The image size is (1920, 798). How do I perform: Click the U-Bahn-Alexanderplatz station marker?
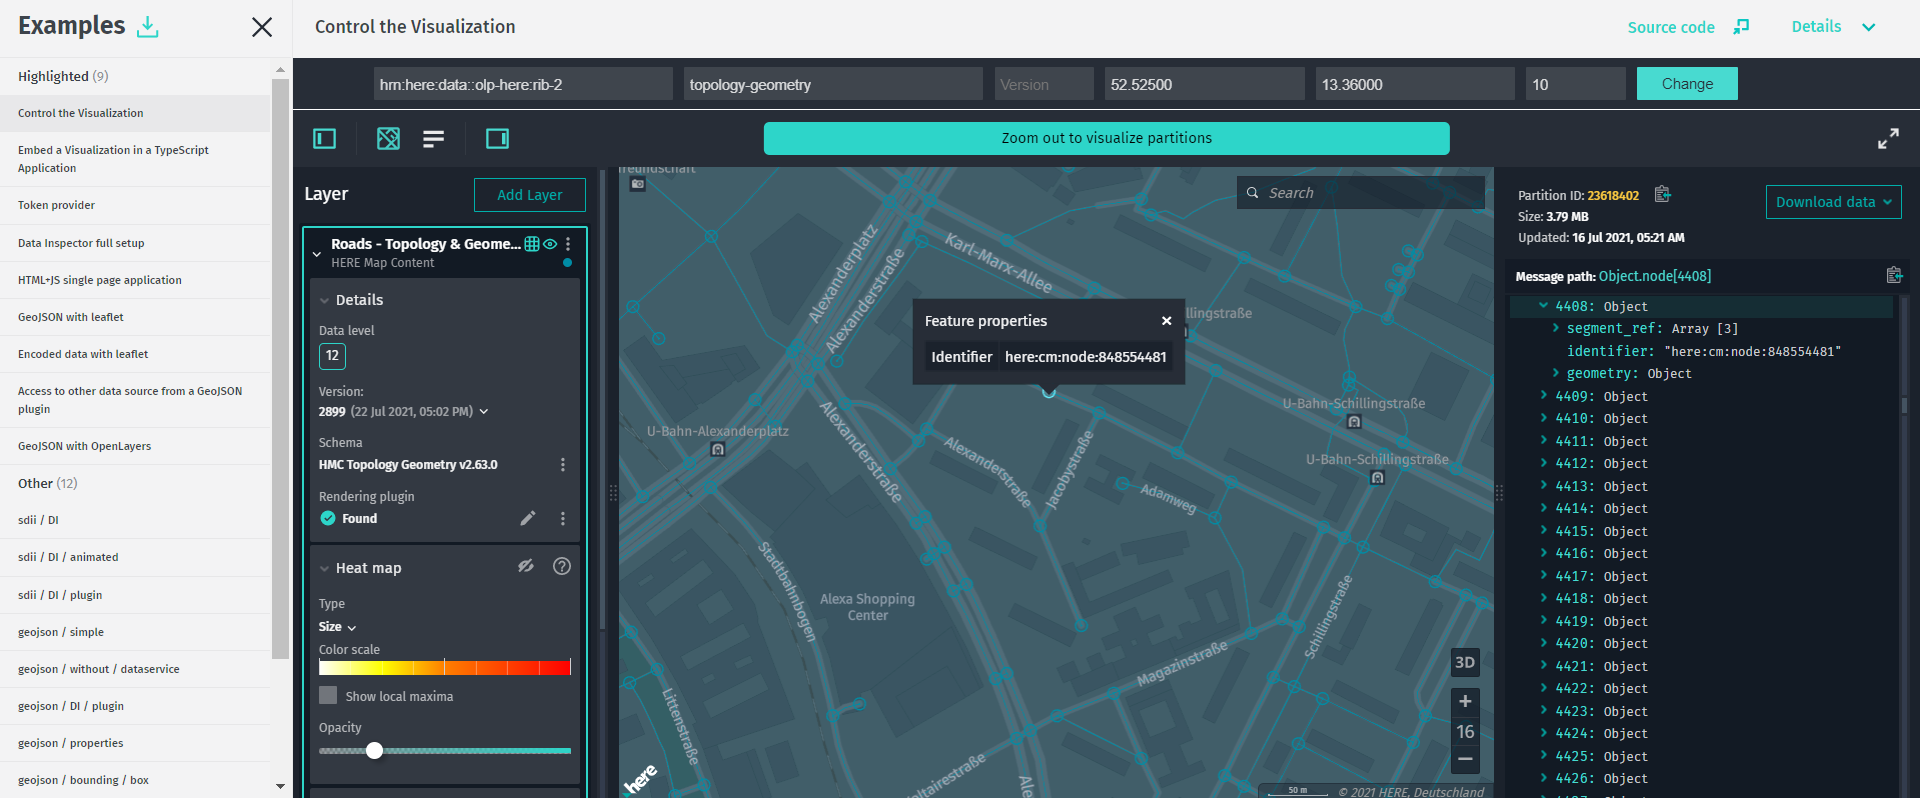[717, 450]
